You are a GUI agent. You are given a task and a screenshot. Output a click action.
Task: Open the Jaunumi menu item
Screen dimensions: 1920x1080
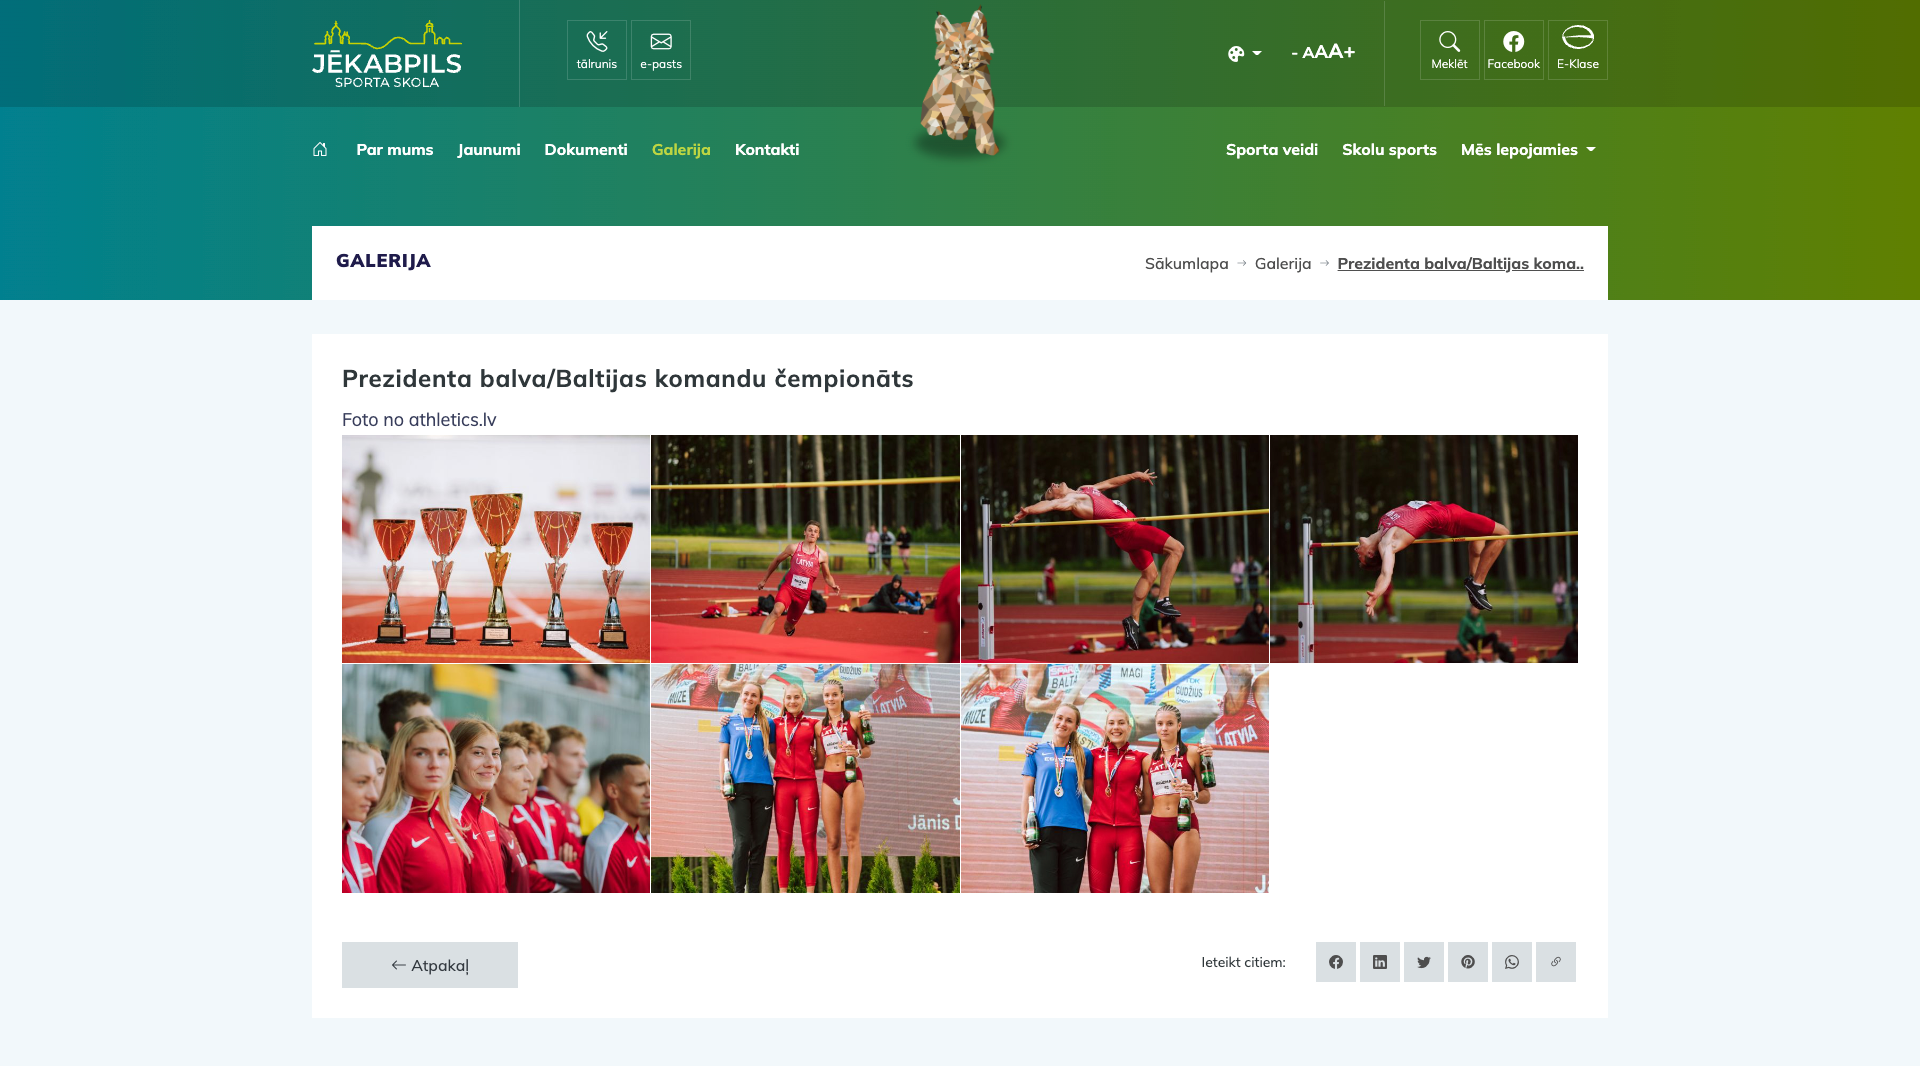pos(489,149)
